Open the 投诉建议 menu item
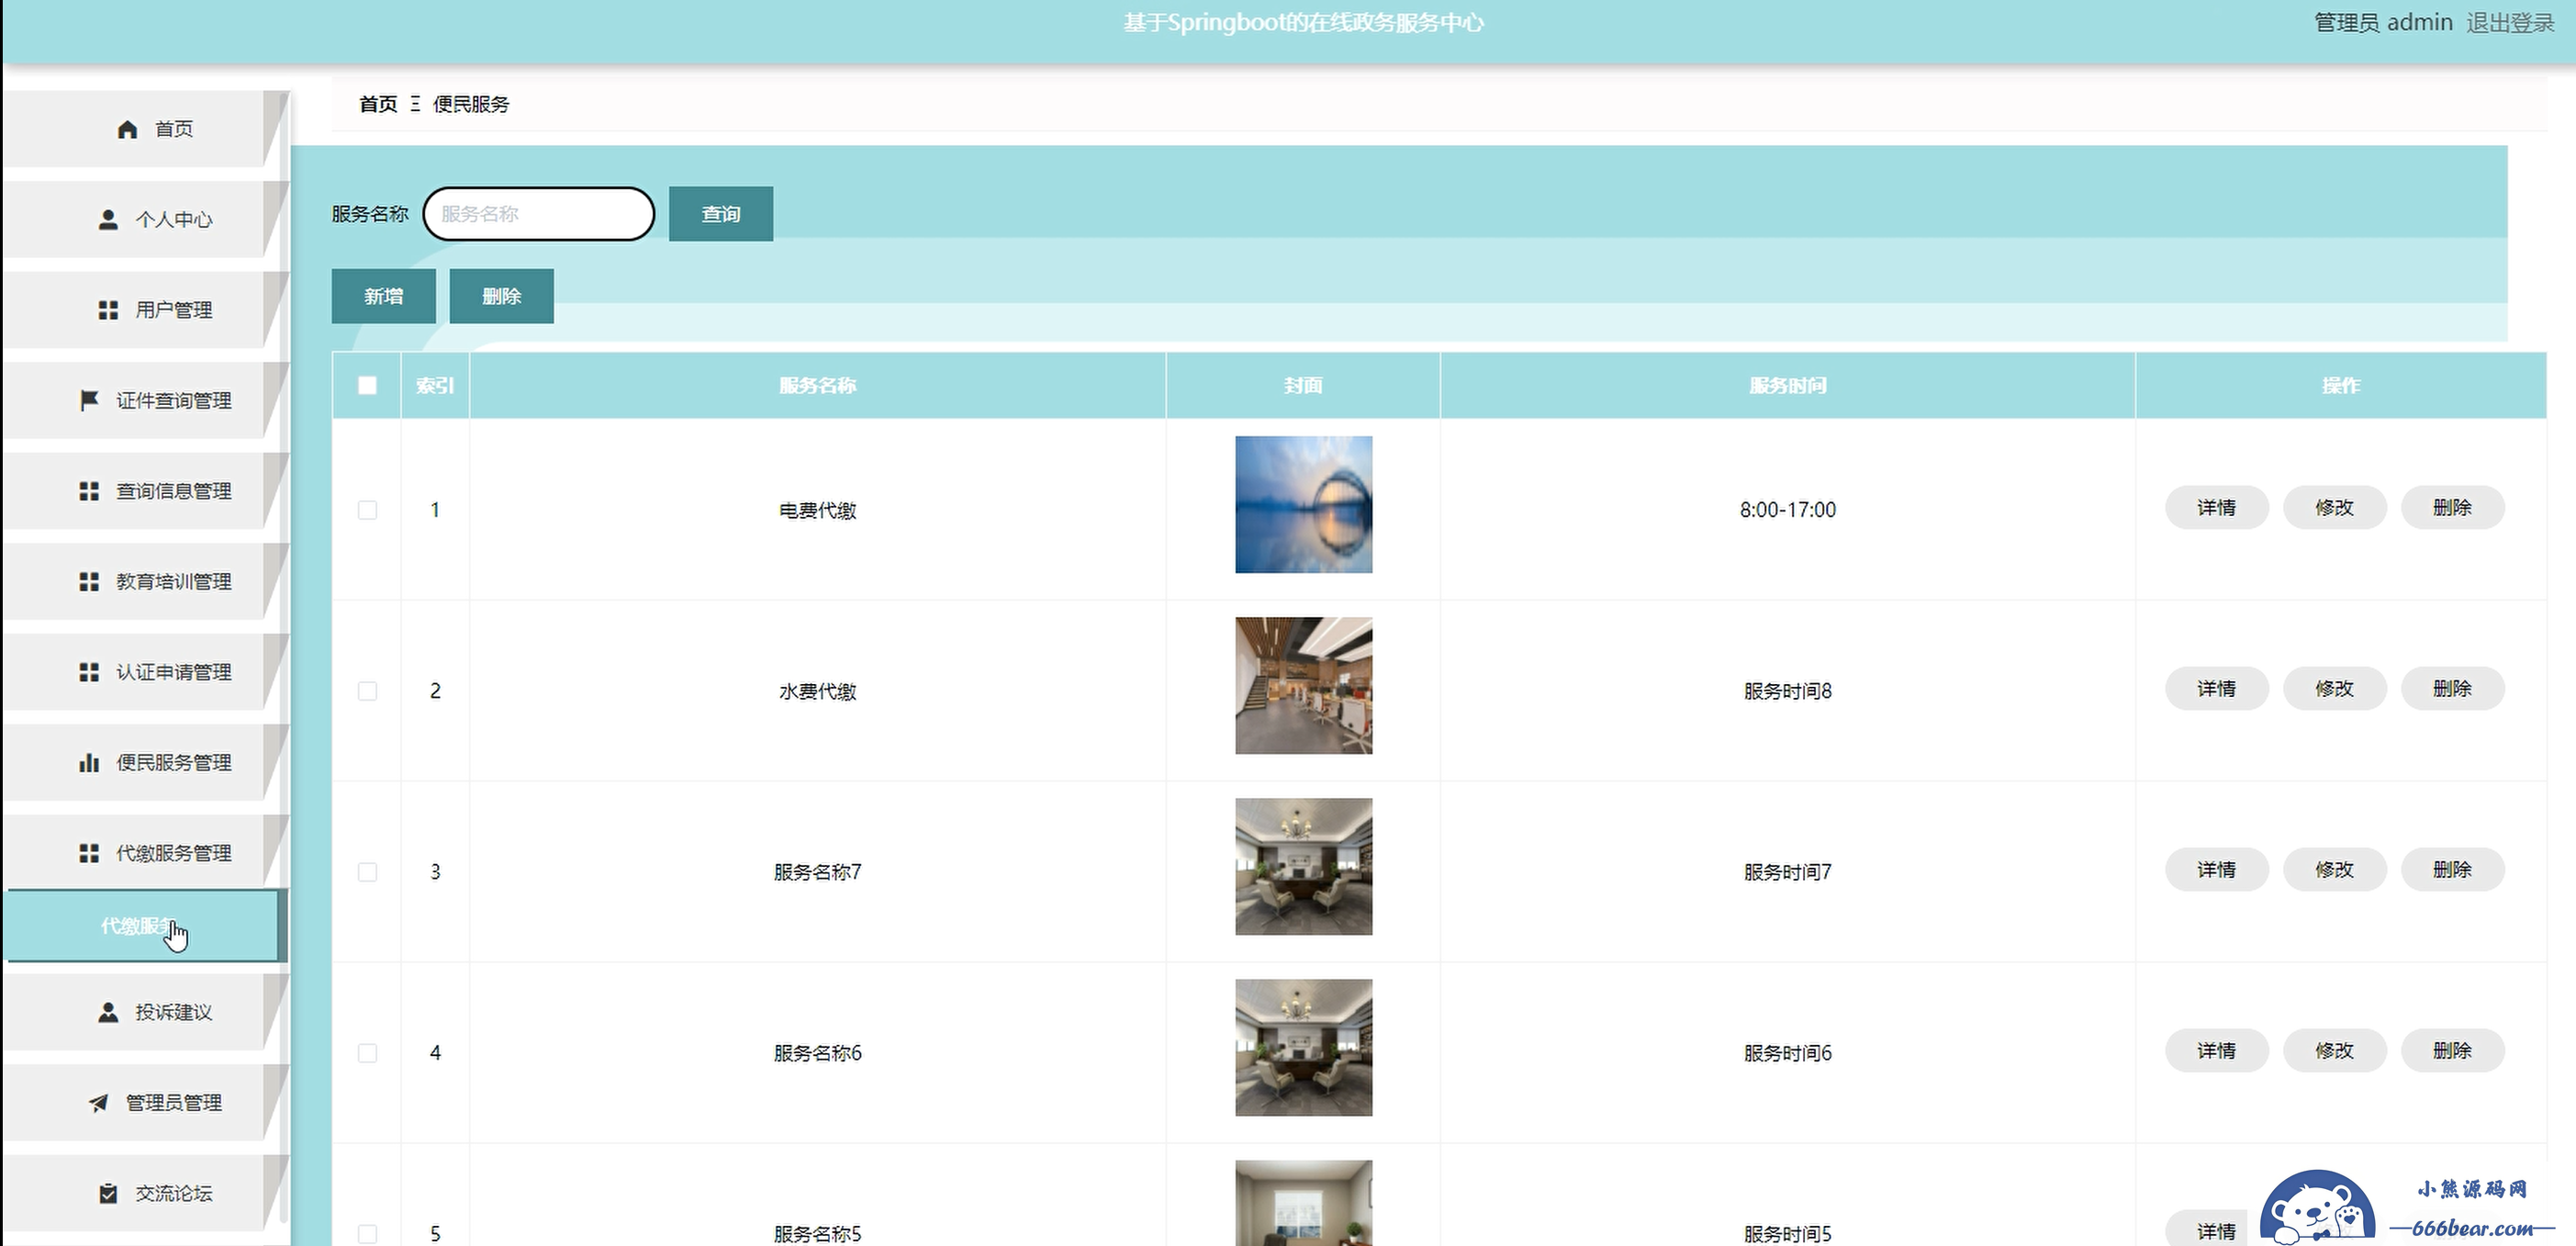Image resolution: width=2576 pixels, height=1246 pixels. (x=146, y=1013)
